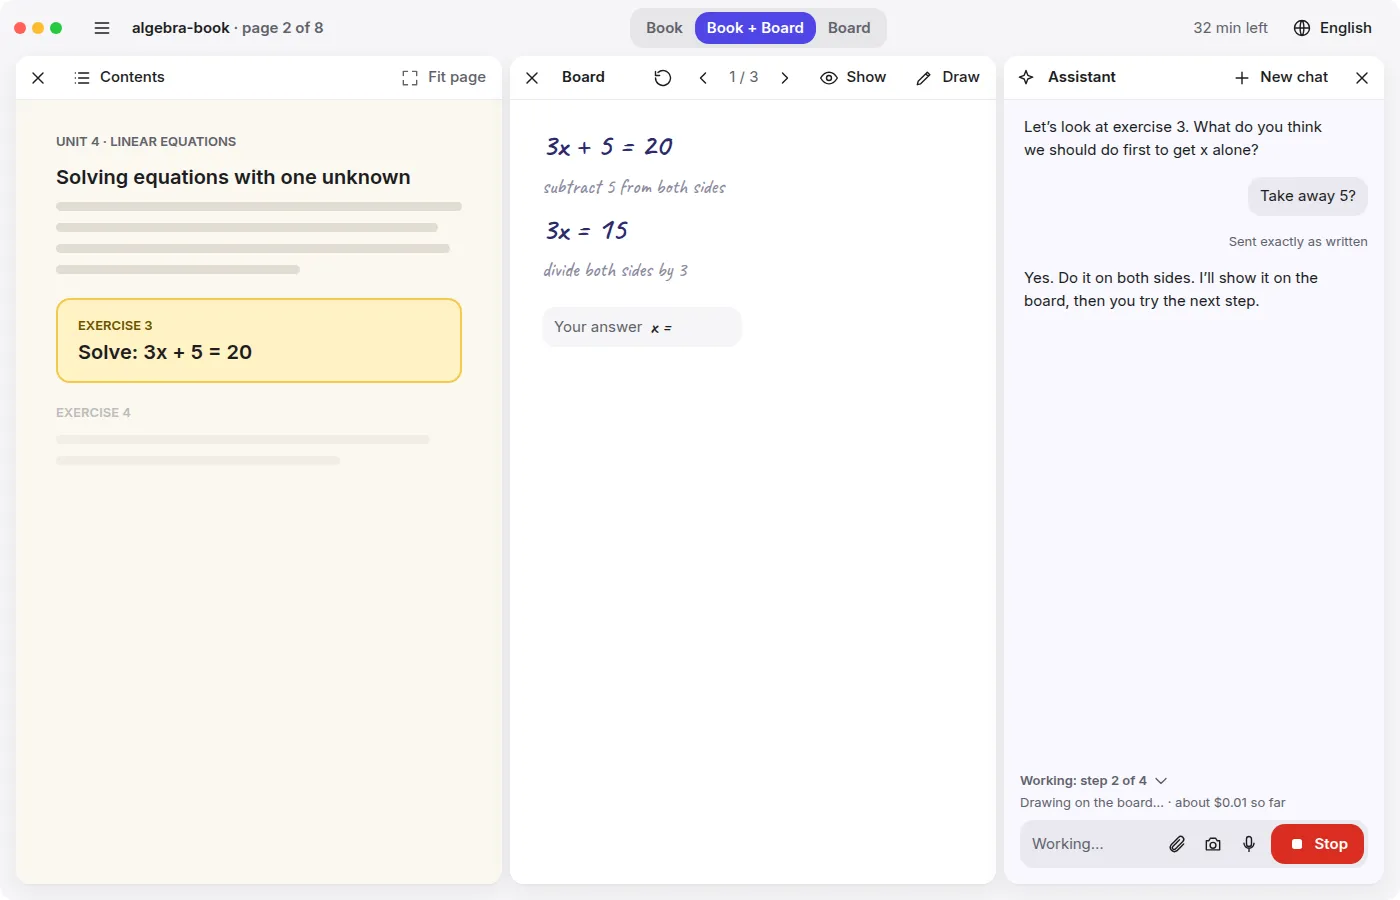This screenshot has height=900, width=1400.
Task: Select the Exercise 3 card
Action: tap(259, 340)
